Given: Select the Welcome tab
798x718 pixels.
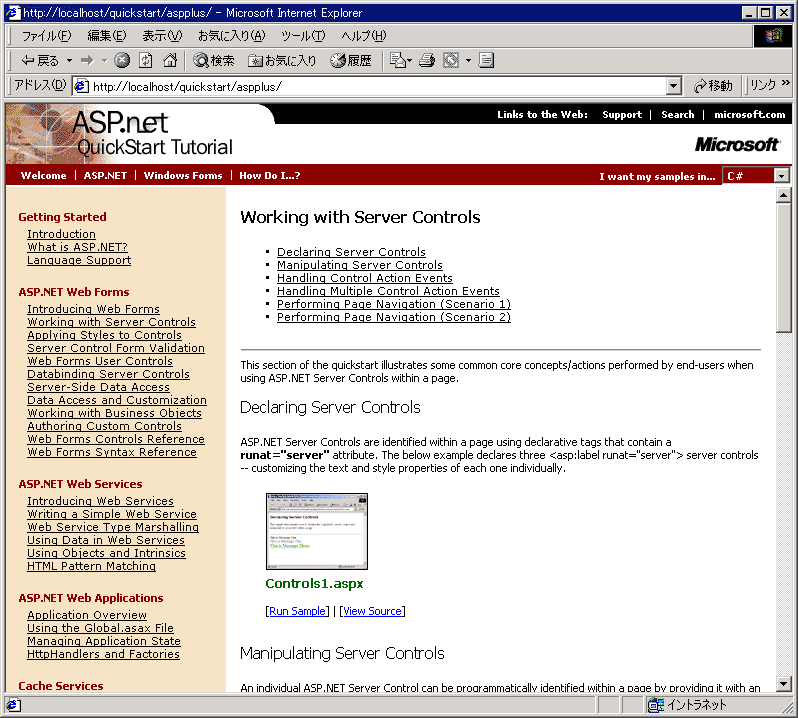Looking at the screenshot, I should pyautogui.click(x=43, y=176).
